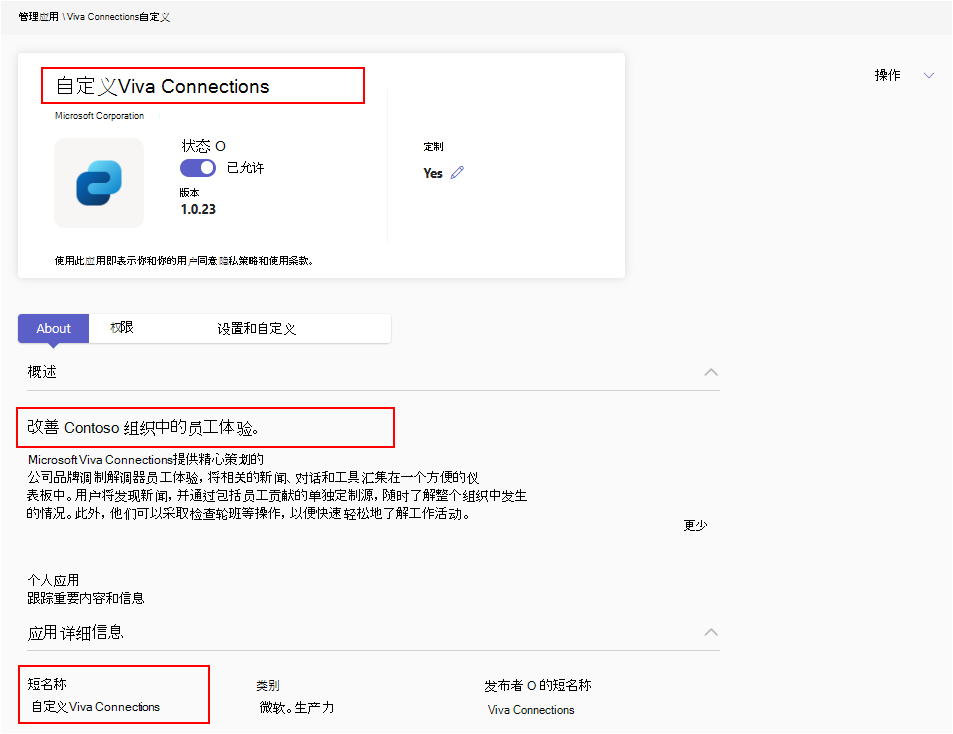The width and height of the screenshot is (953, 734).
Task: Switch to the 权限 tab
Action: click(120, 328)
